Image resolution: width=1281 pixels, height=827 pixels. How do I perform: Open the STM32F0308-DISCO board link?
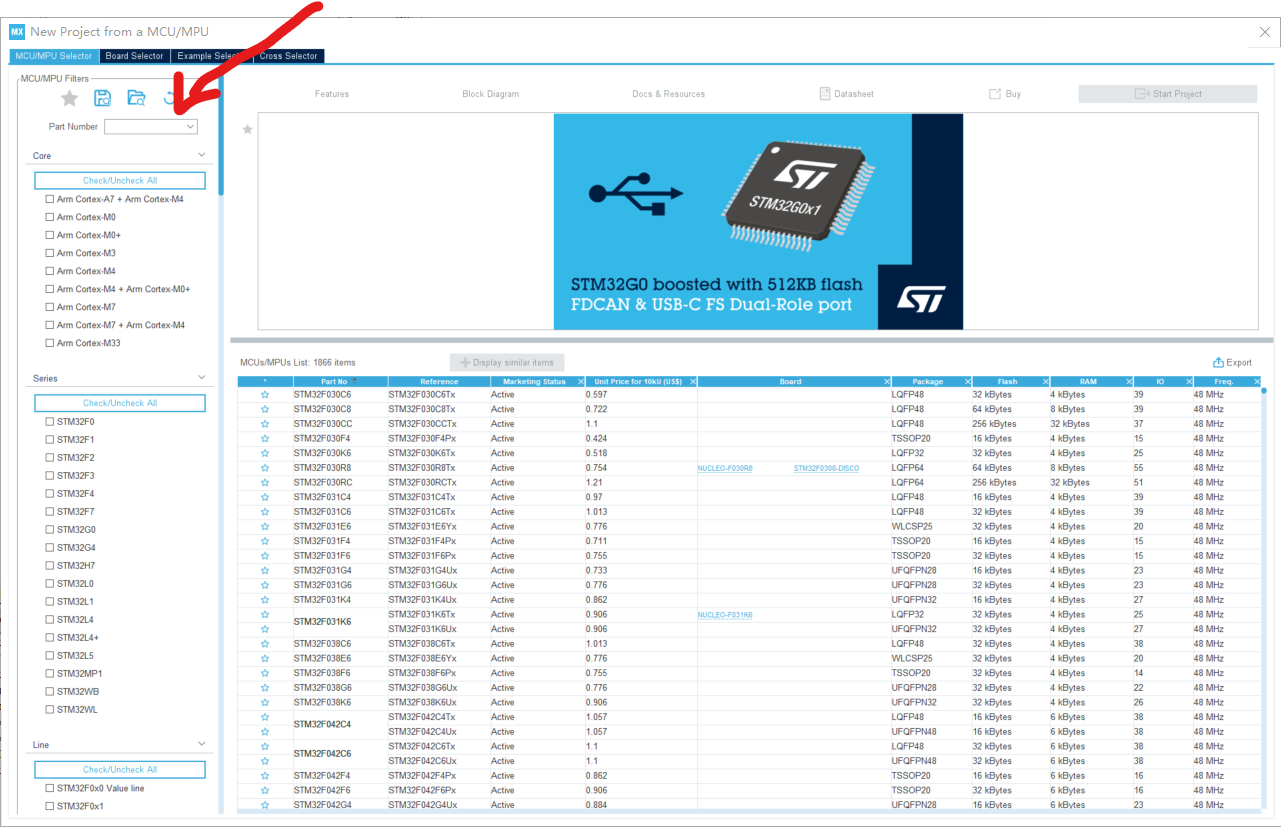click(826, 468)
